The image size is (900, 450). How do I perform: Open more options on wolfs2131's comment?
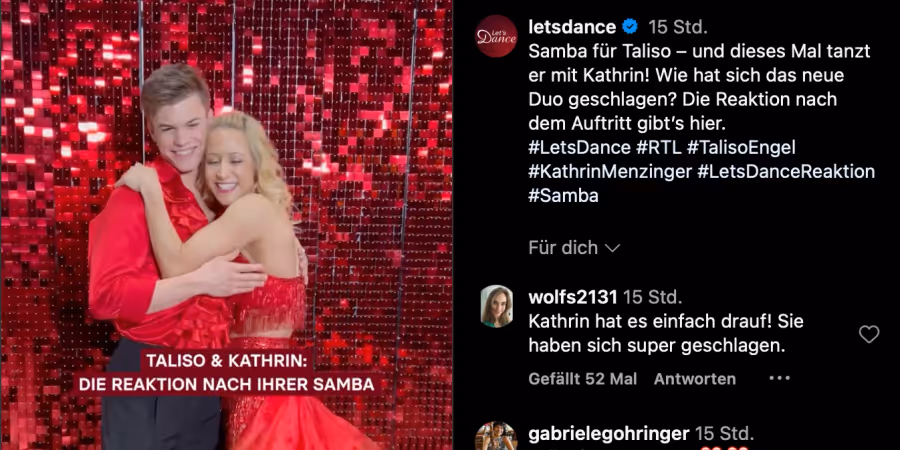coord(779,378)
